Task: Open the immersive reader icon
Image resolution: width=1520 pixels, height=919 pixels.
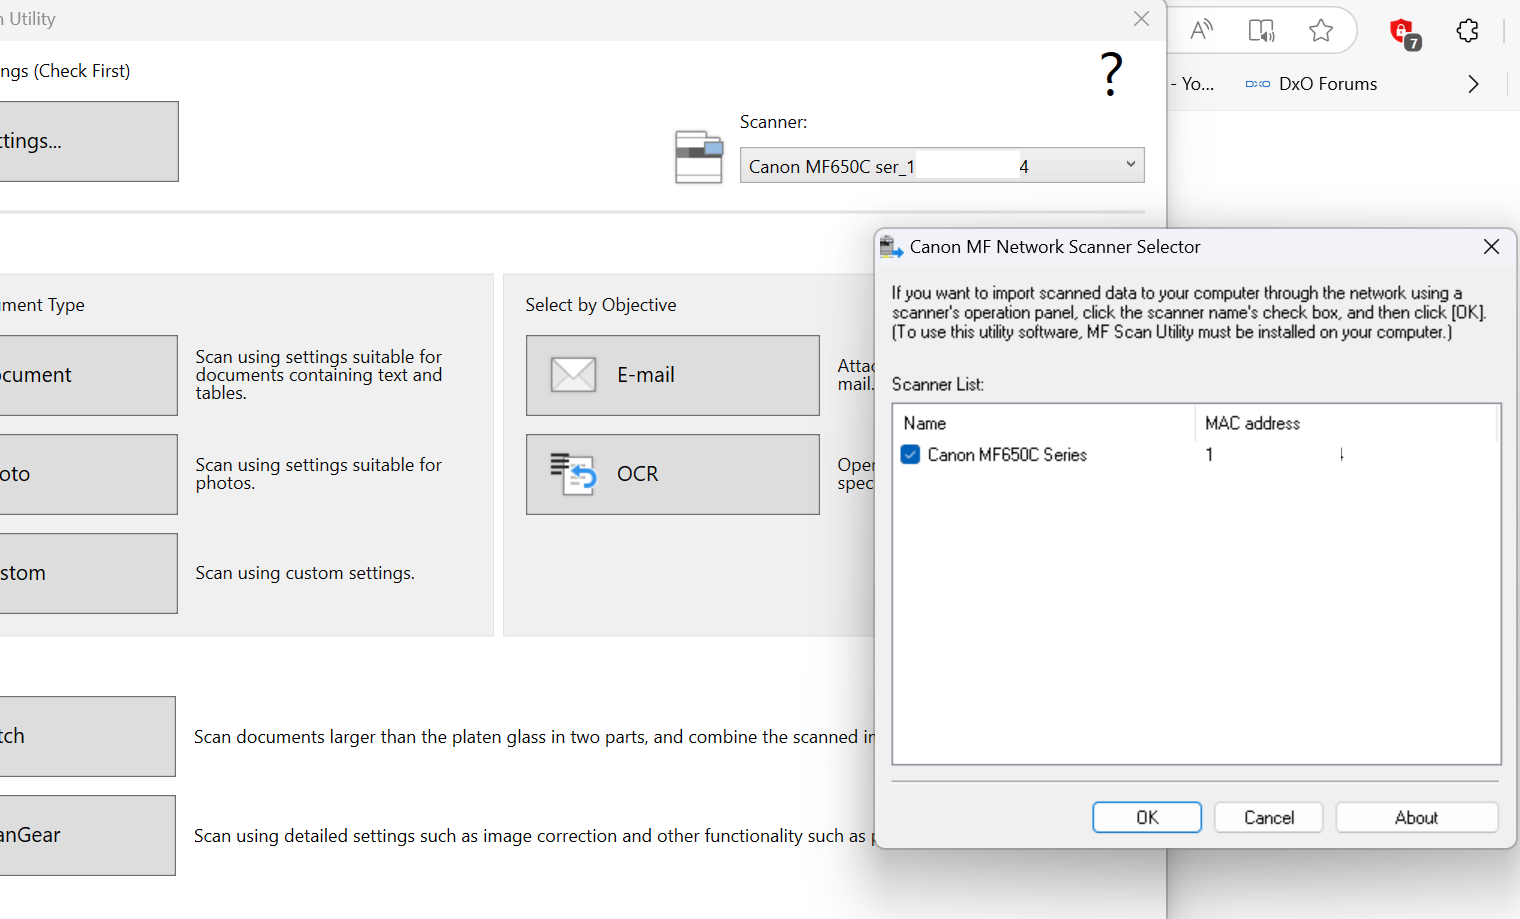Action: point(1261,30)
